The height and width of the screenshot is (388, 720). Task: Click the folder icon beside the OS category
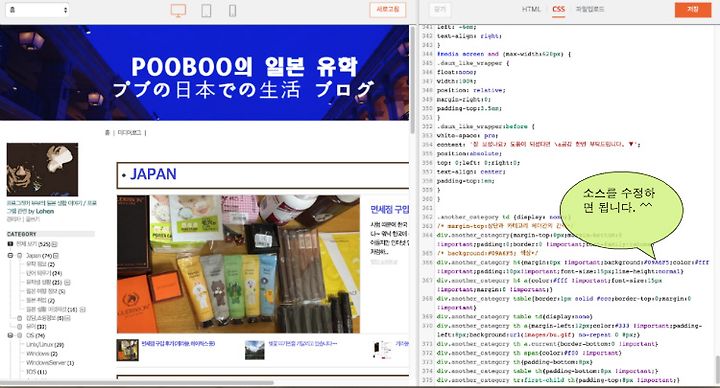[20, 336]
